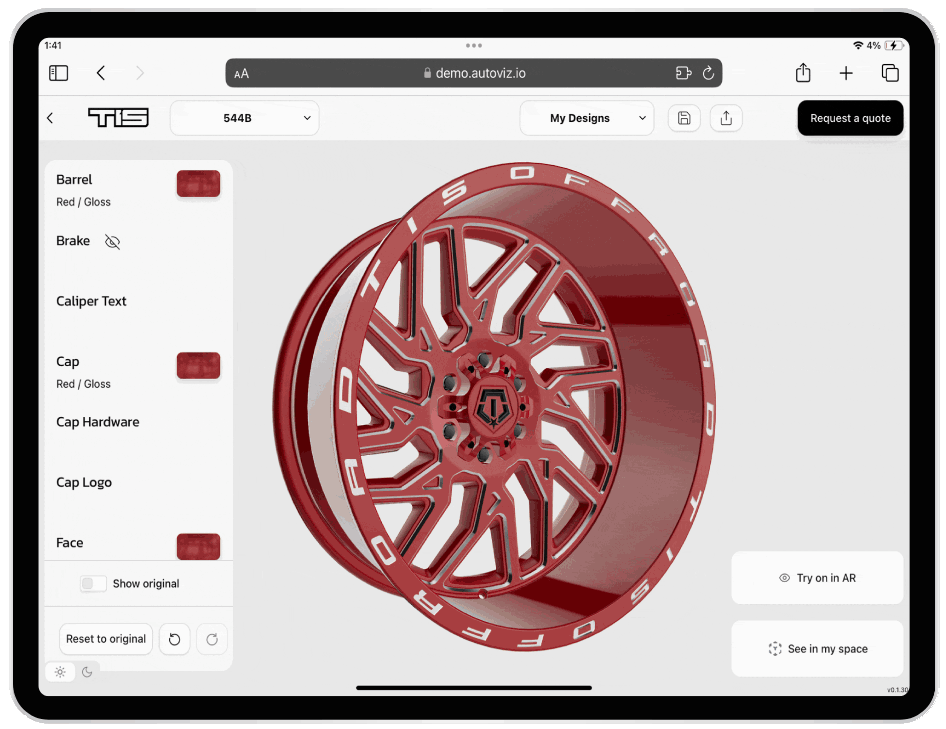Toggle Safari's sidebar icon
Viewport: 946px width, 729px height.
58,73
